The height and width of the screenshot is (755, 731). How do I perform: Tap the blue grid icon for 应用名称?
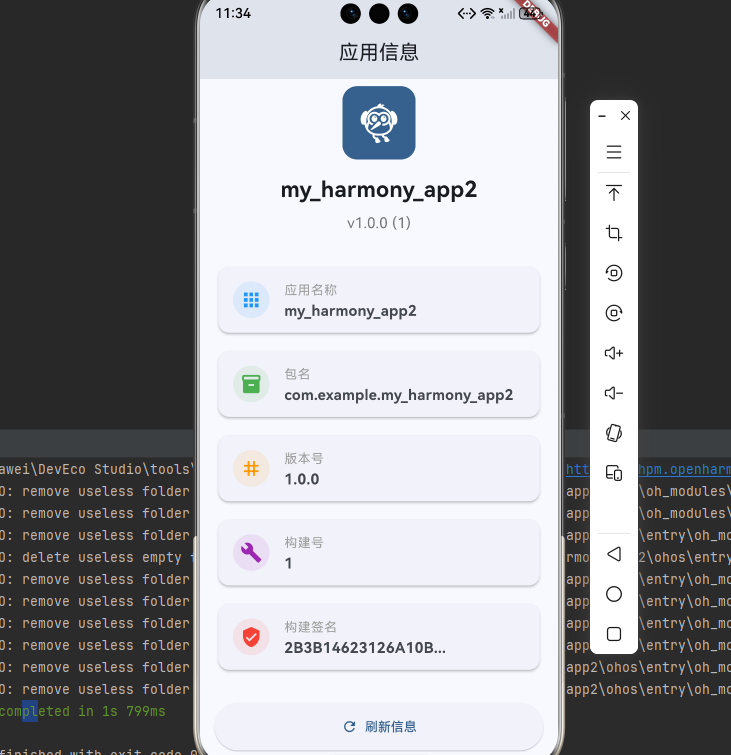pyautogui.click(x=251, y=300)
